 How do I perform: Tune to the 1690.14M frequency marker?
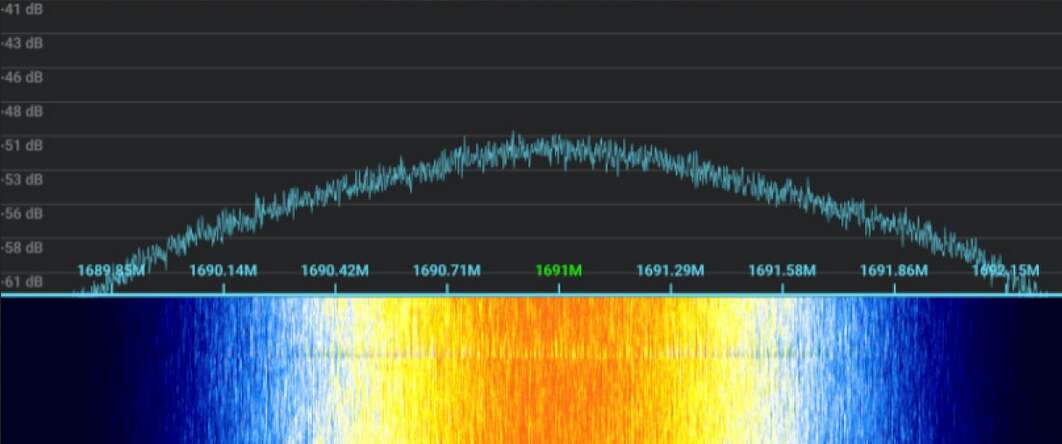(x=223, y=271)
